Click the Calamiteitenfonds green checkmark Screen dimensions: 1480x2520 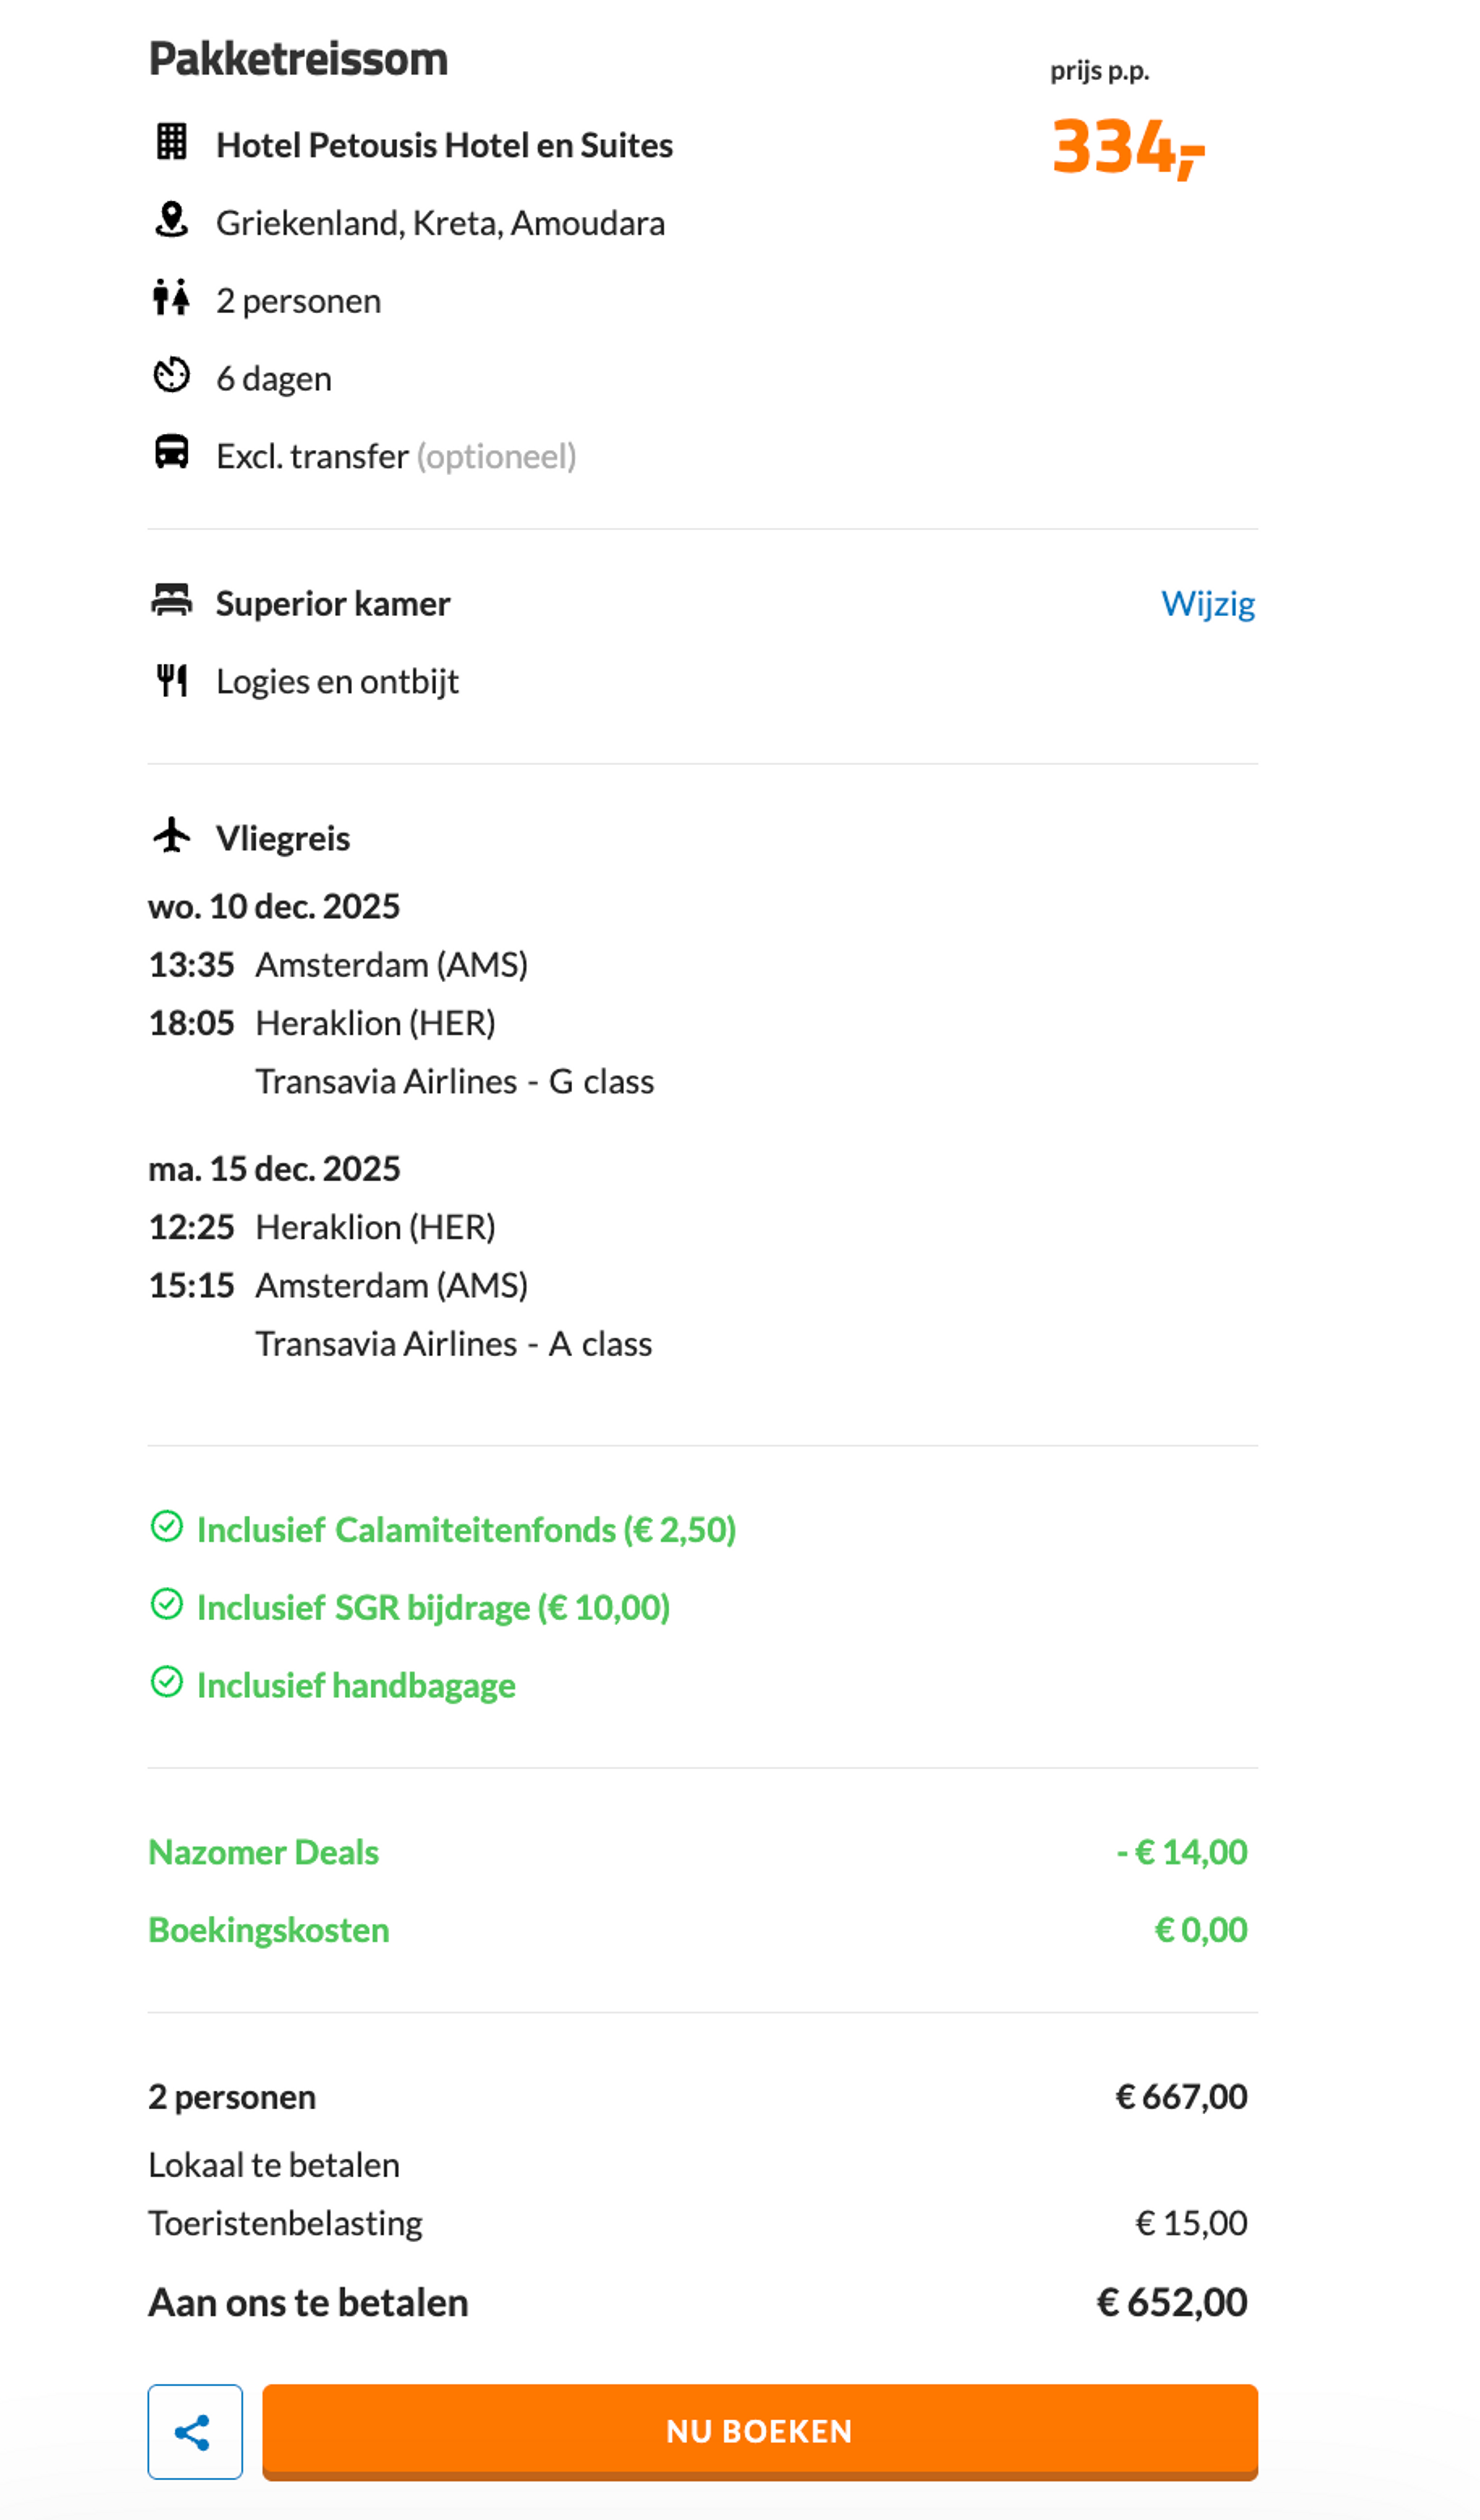(x=166, y=1527)
